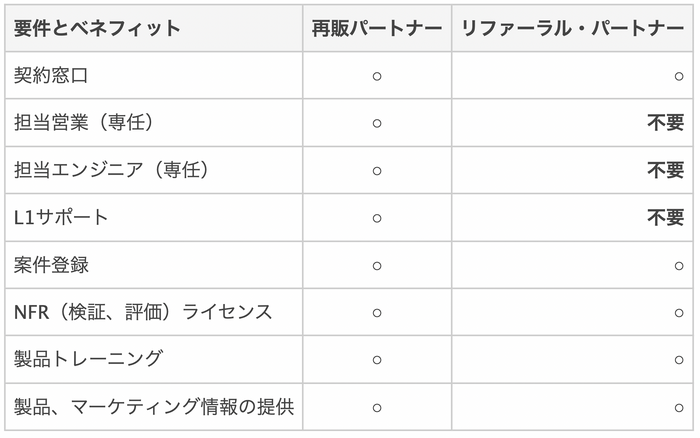700x438 pixels.
Task: Click the 再販パートナー column header
Action: tap(377, 28)
